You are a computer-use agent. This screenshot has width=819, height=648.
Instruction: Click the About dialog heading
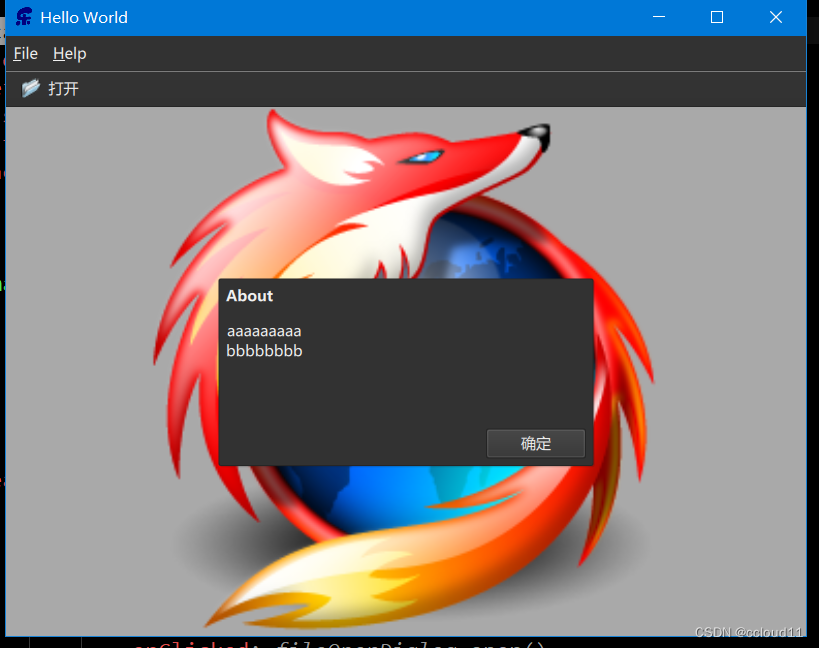249,296
